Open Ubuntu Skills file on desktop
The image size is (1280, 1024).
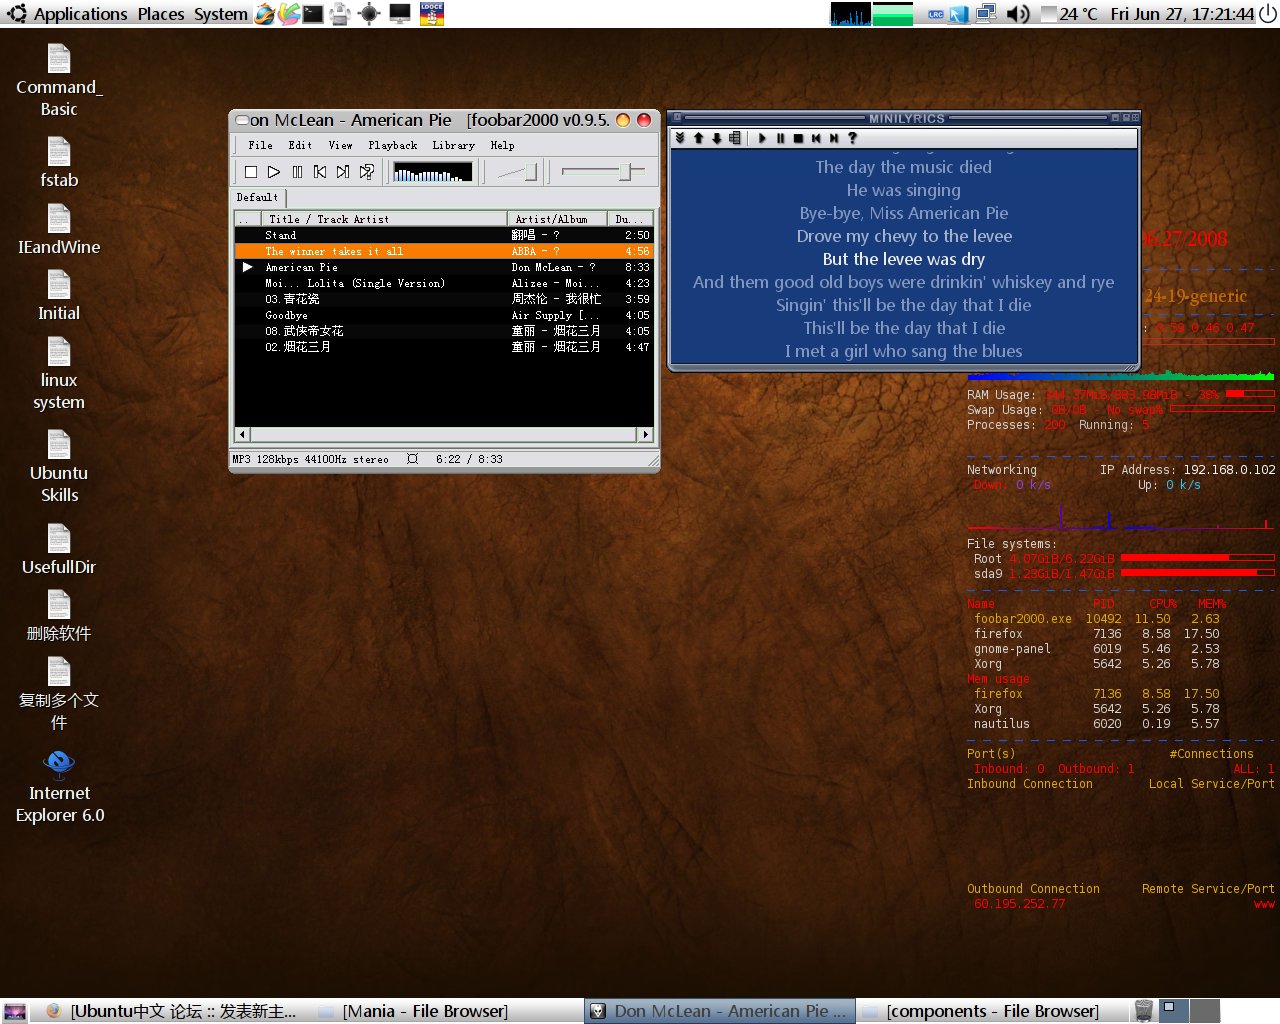click(x=59, y=466)
